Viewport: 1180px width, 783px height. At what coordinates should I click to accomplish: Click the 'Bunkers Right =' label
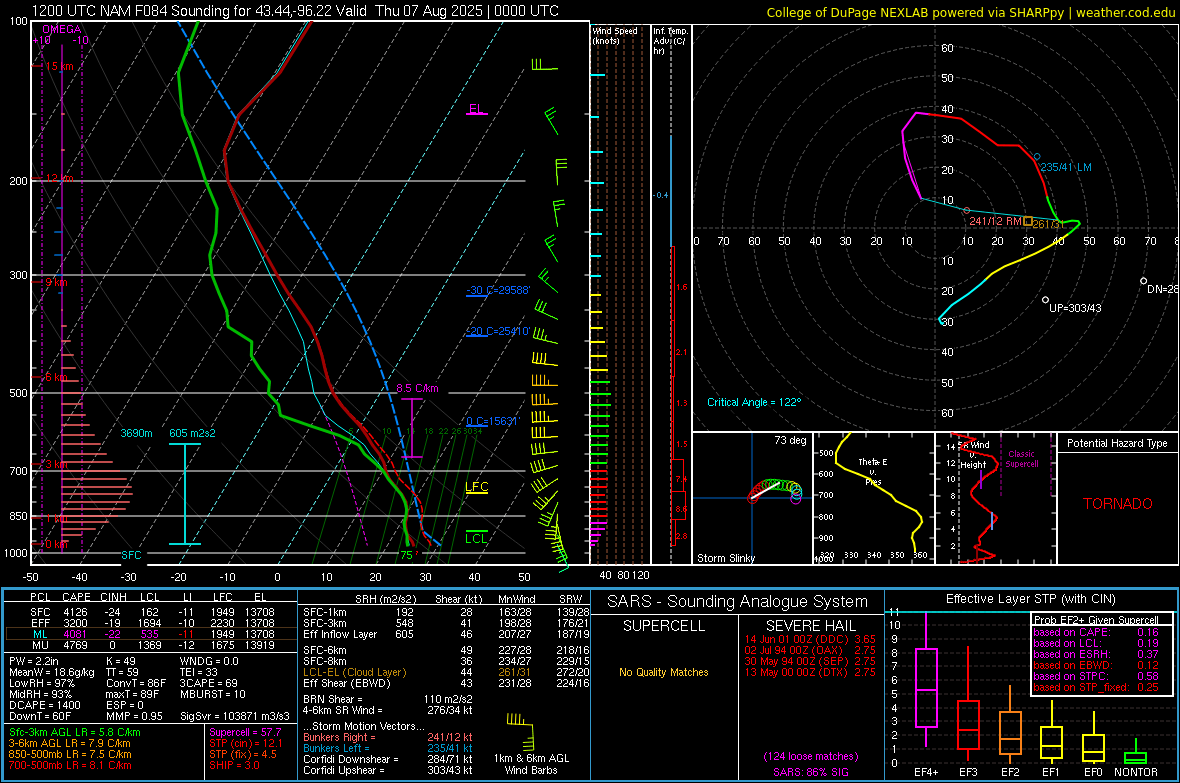click(339, 737)
